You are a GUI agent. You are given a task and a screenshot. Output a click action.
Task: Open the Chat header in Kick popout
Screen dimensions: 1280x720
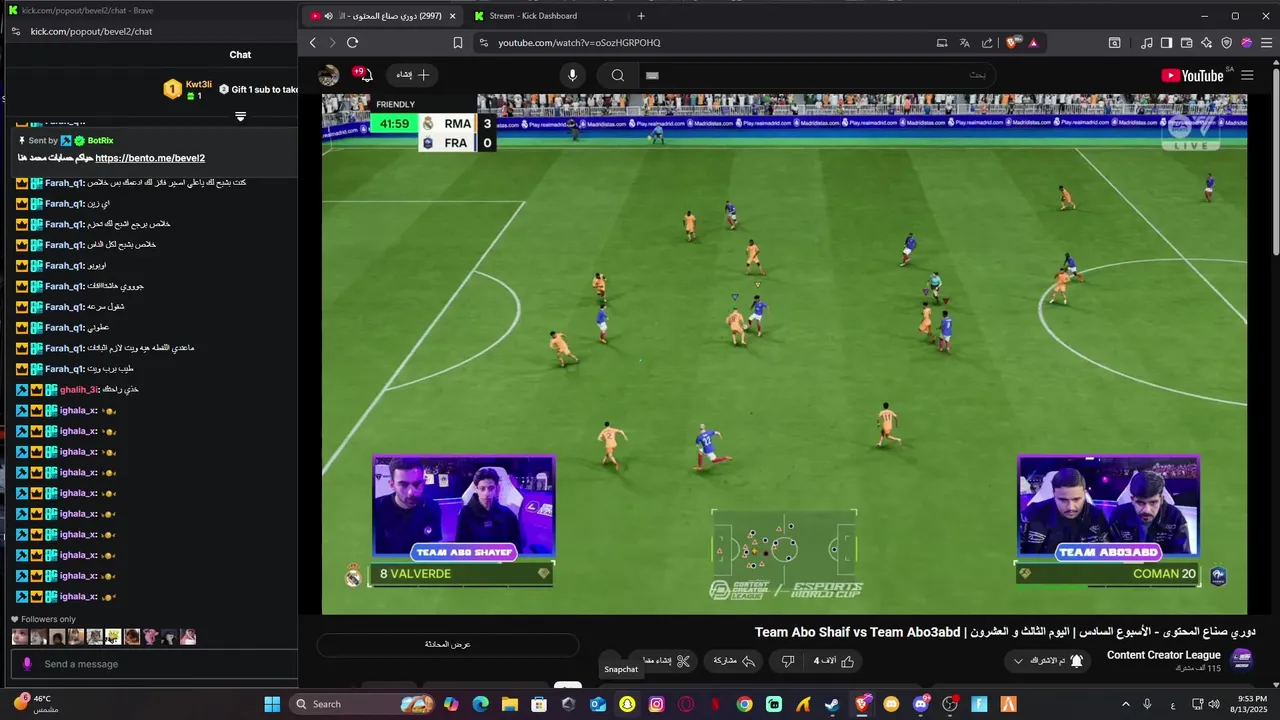point(240,55)
